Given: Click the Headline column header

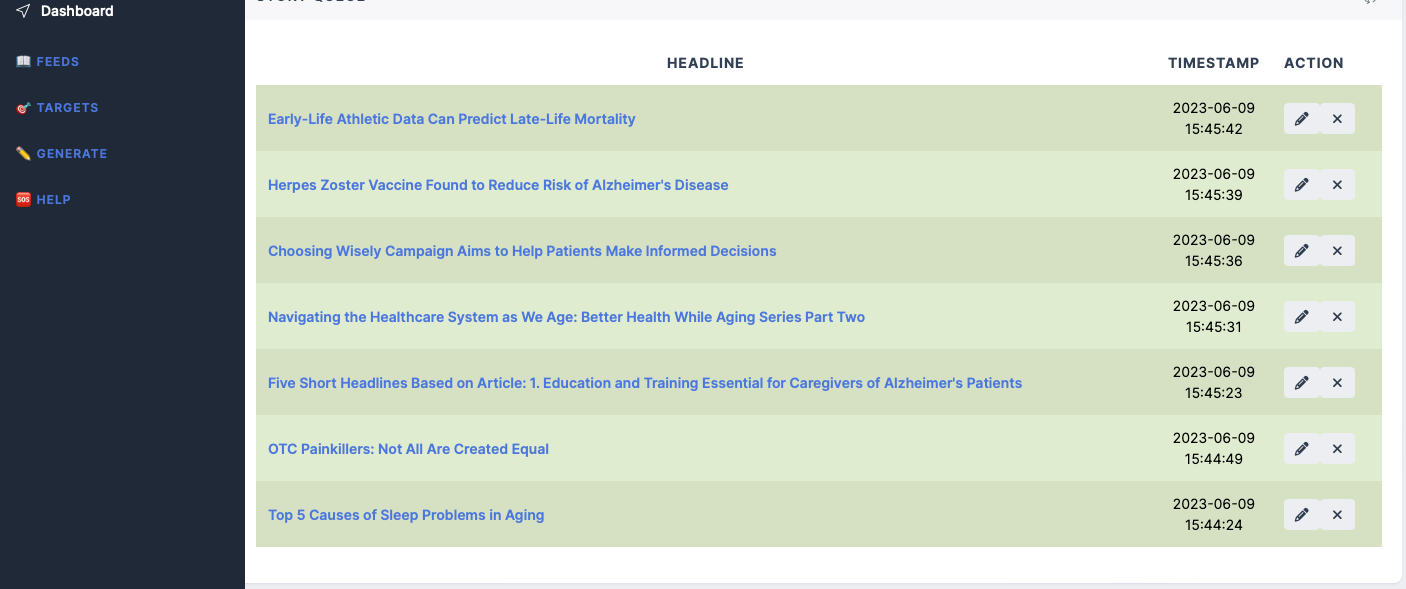Looking at the screenshot, I should 705,63.
